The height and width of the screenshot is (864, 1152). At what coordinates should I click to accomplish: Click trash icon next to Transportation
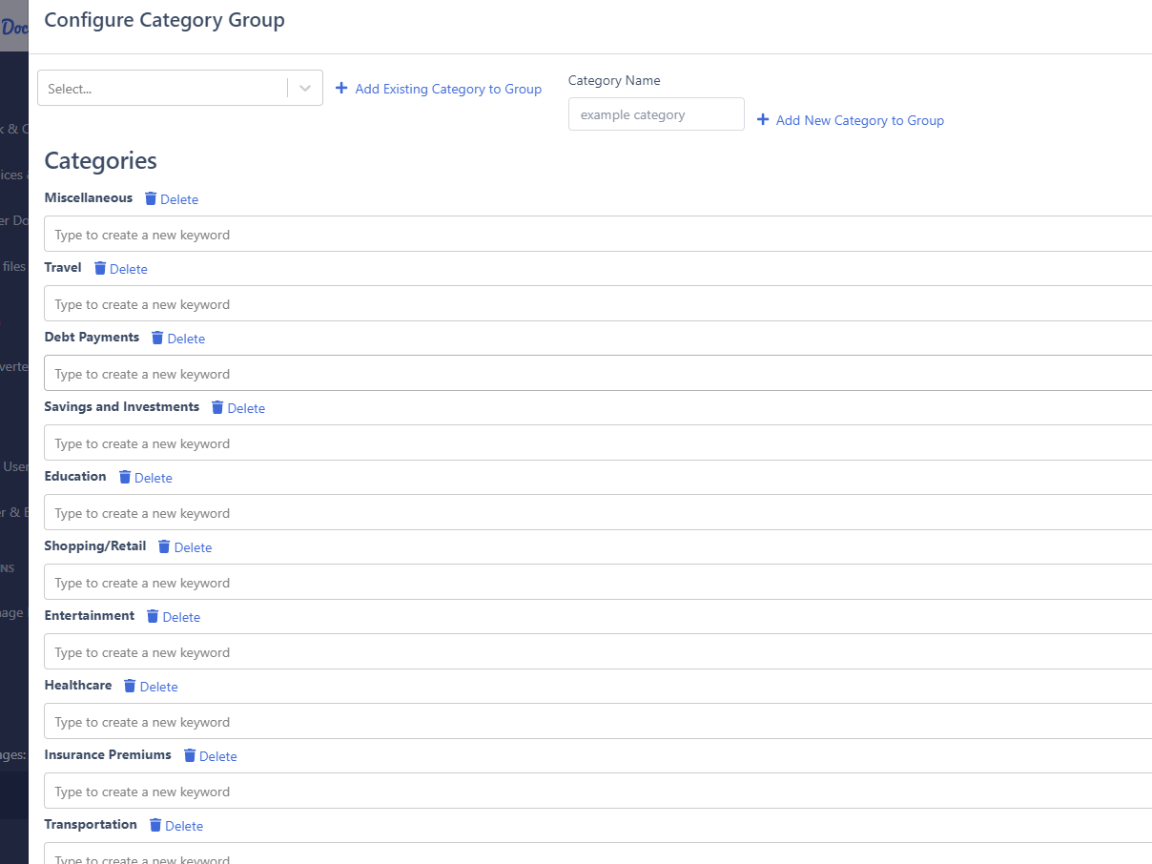(x=155, y=825)
